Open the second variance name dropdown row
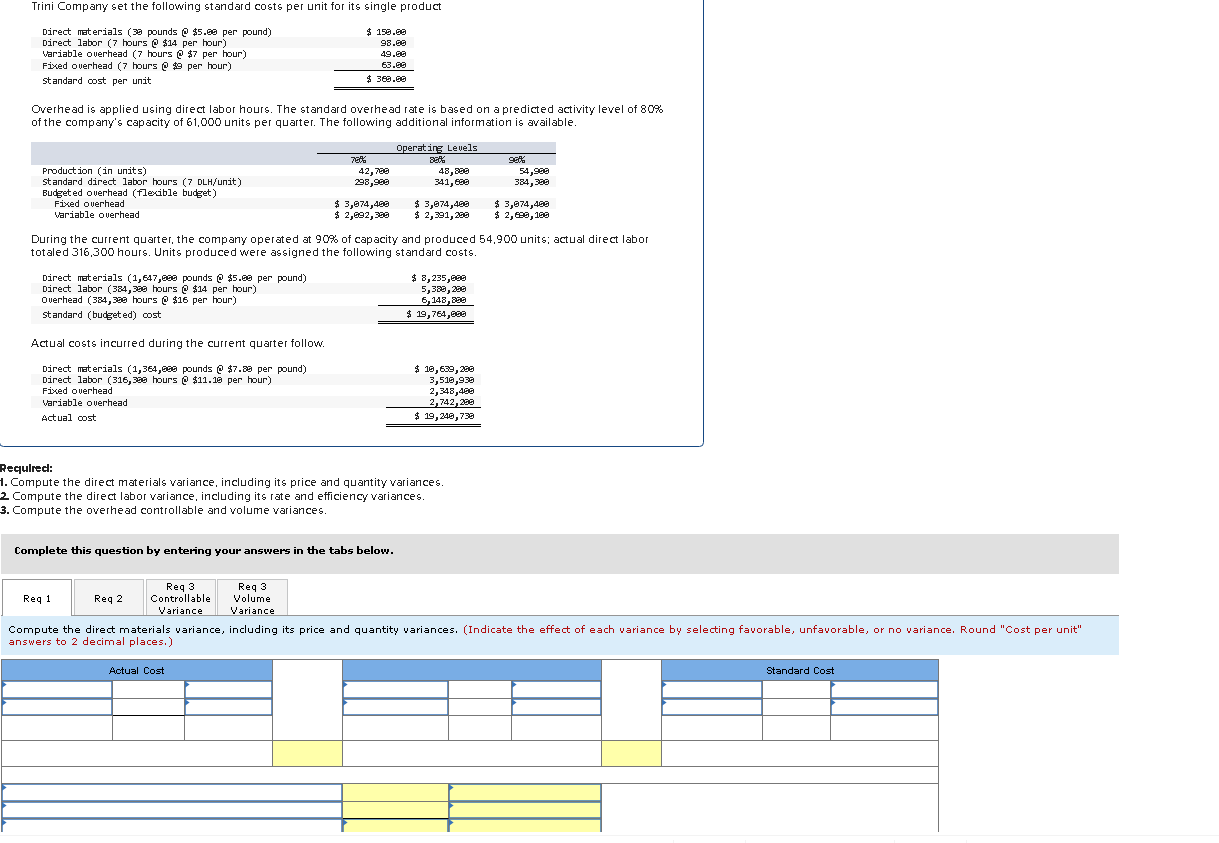Image resolution: width=1219 pixels, height=843 pixels. [x=172, y=810]
